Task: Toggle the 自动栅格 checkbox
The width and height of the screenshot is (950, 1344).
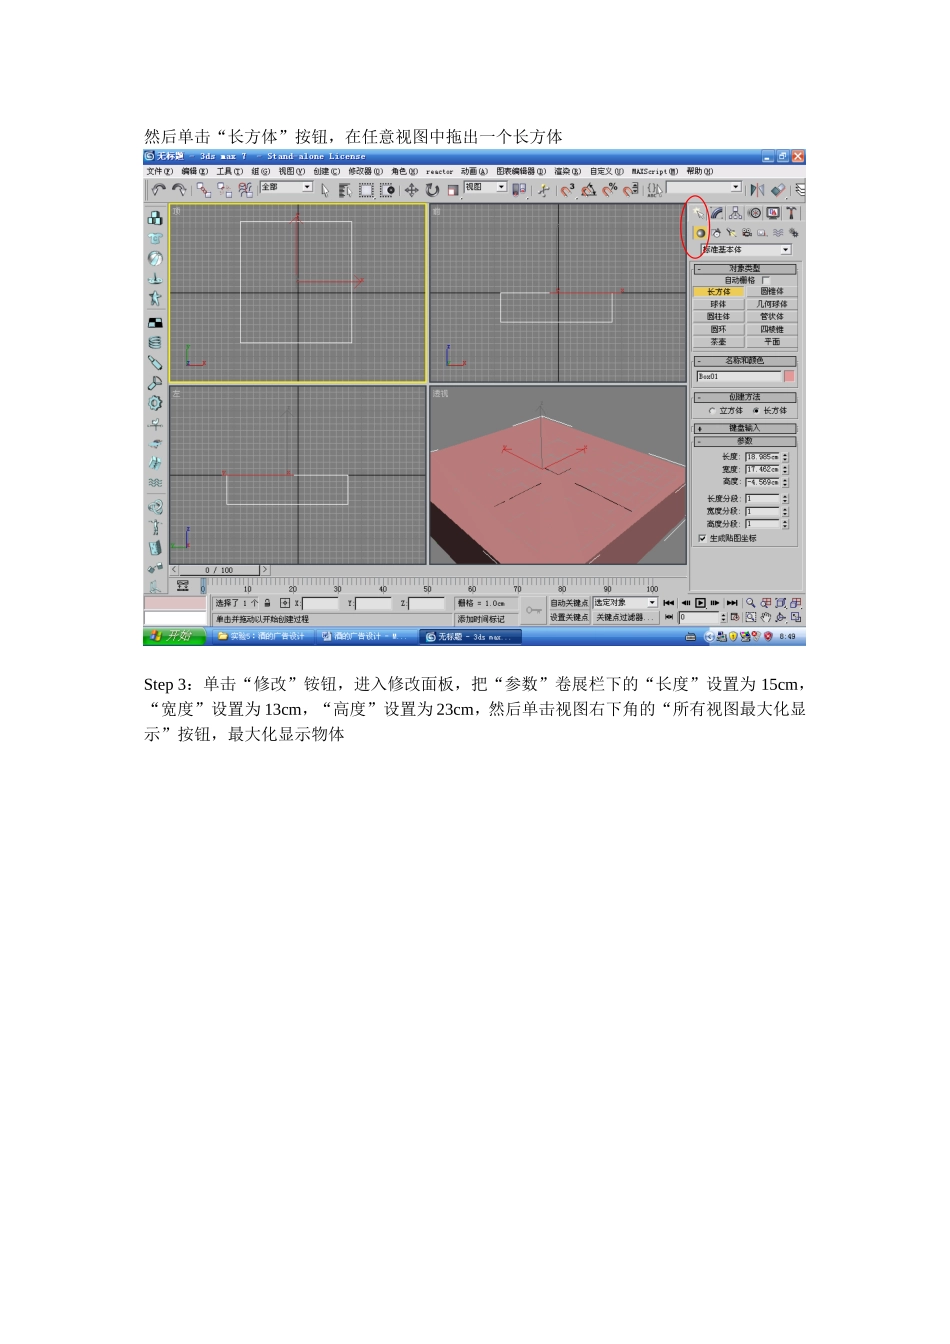Action: coord(766,280)
